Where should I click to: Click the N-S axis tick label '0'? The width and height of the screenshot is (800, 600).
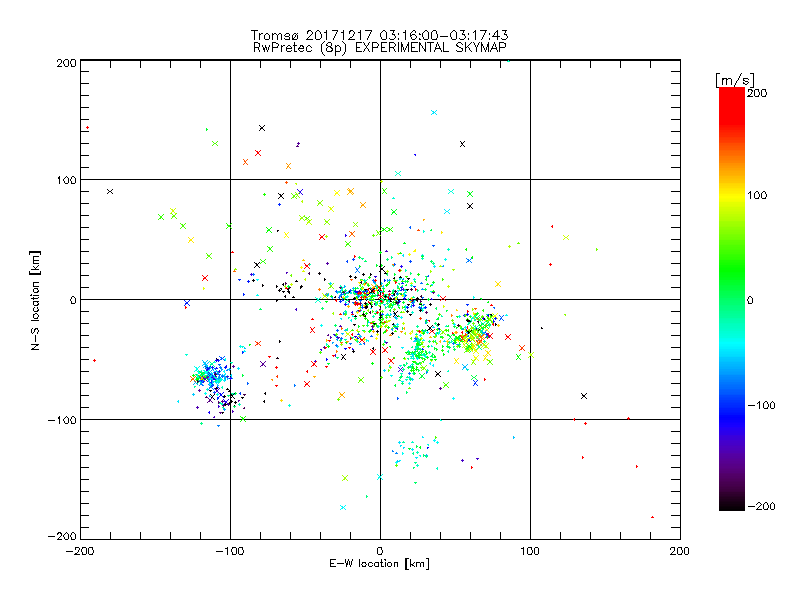pos(73,300)
